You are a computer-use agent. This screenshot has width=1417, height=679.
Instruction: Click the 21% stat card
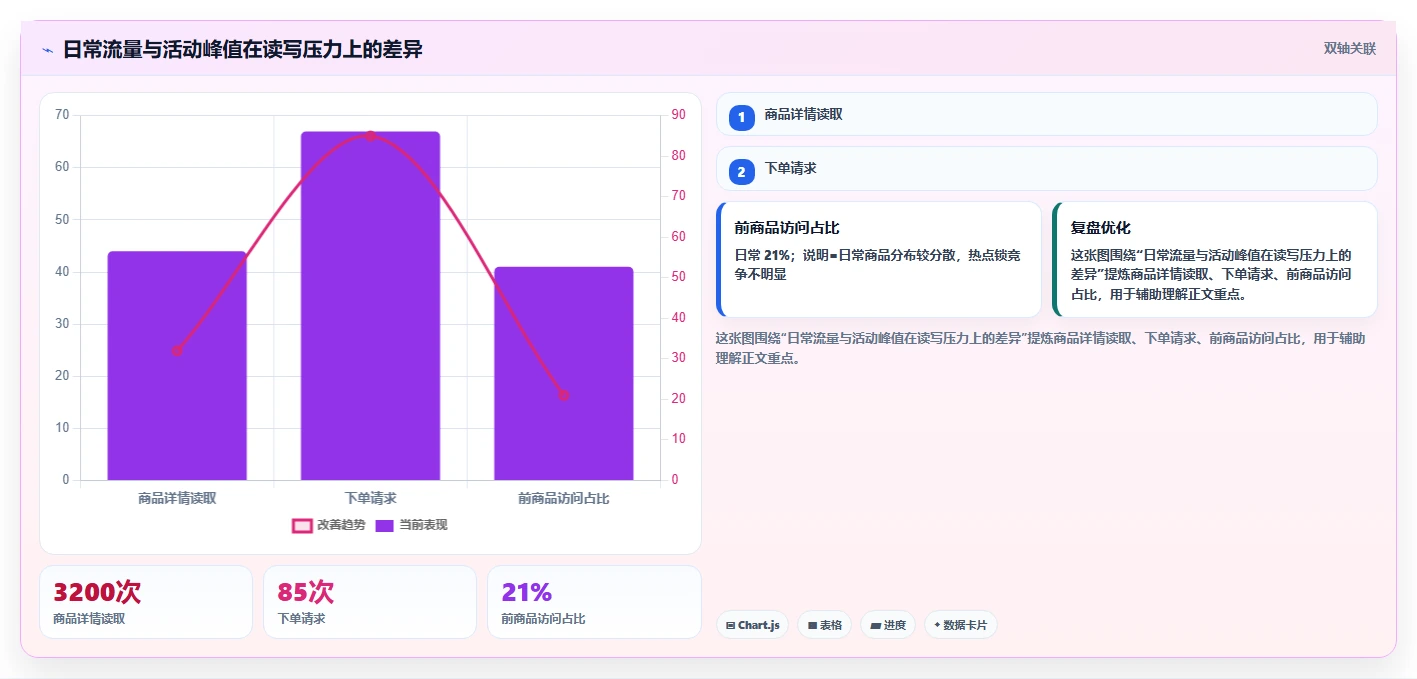pos(594,602)
